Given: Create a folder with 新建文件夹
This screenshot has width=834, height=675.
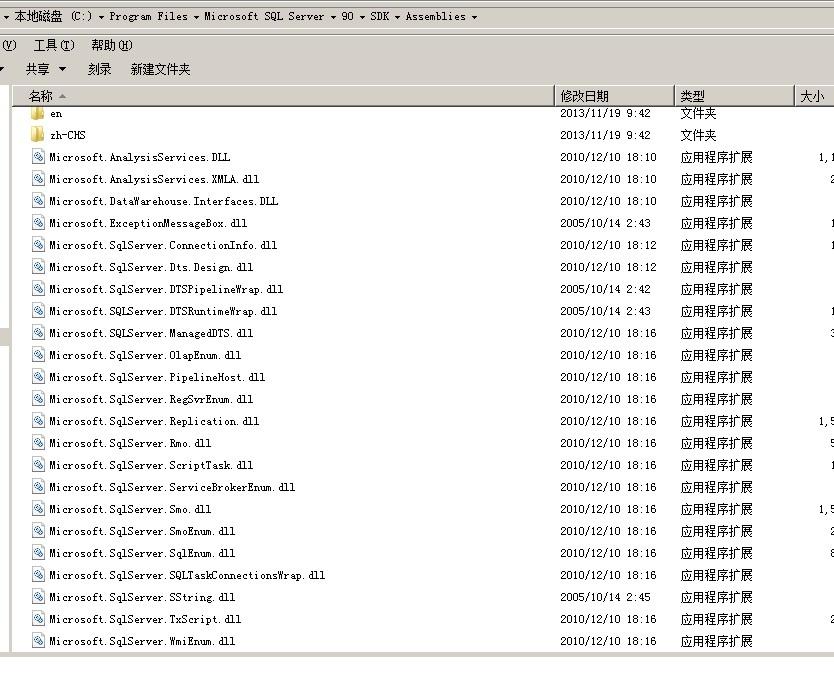Looking at the screenshot, I should [x=160, y=69].
